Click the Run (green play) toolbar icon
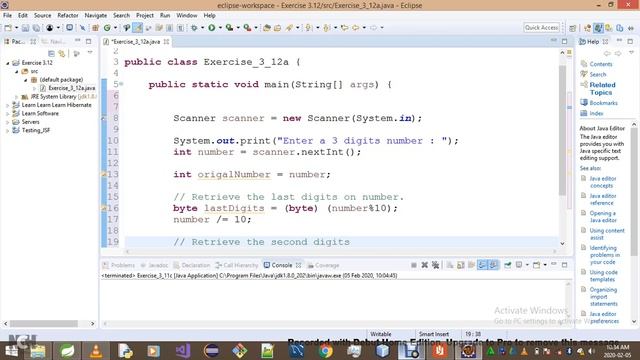The image size is (640, 360). pos(211,28)
